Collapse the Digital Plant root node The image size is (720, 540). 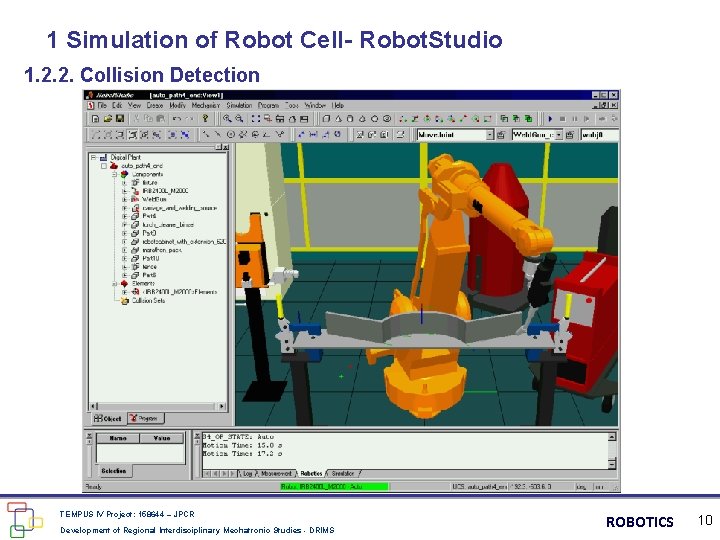click(x=94, y=157)
